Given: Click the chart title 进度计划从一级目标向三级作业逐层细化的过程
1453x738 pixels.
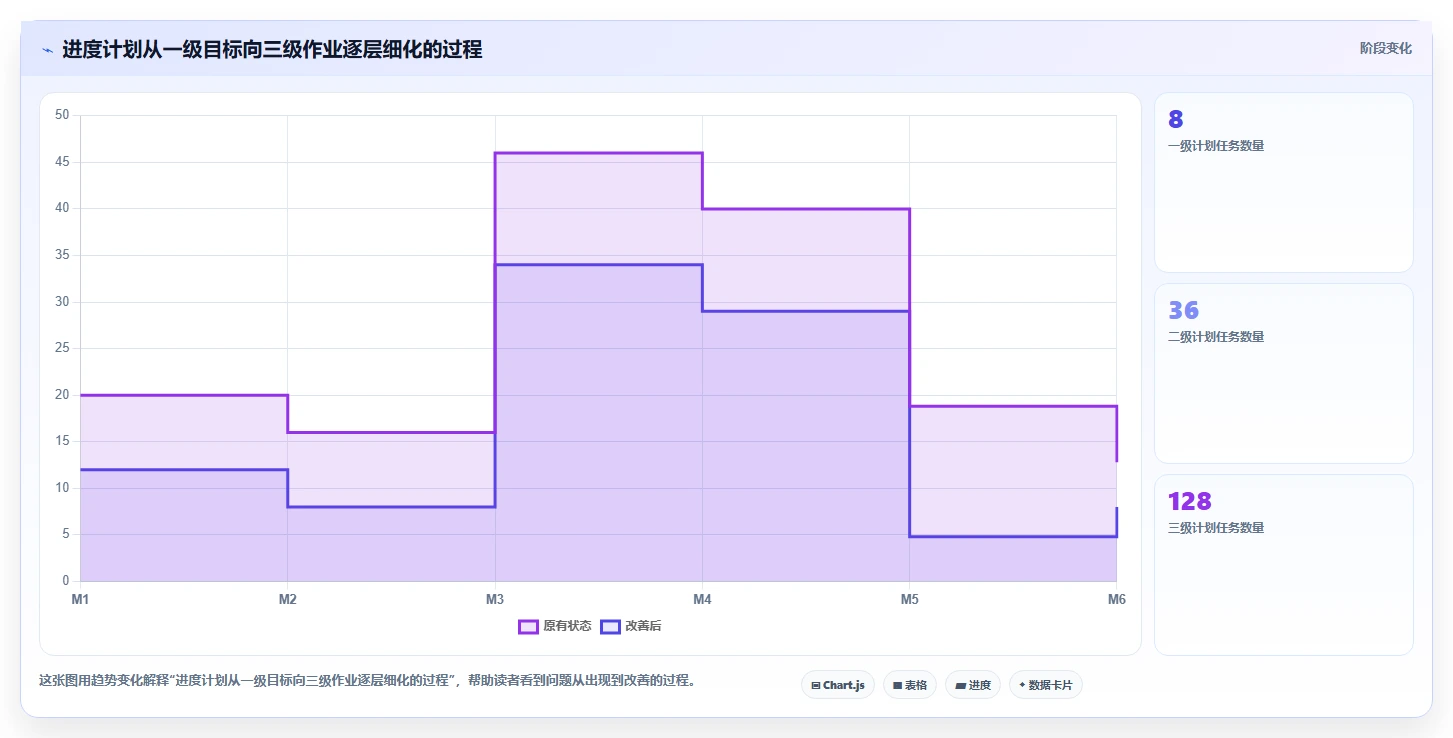Looking at the screenshot, I should click(x=272, y=49).
